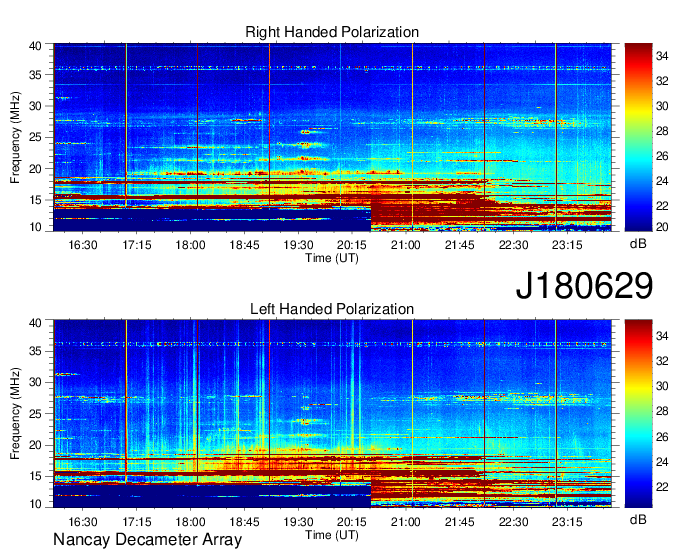The width and height of the screenshot is (680, 552).
Task: Click the J180629 label
Action: (584, 285)
